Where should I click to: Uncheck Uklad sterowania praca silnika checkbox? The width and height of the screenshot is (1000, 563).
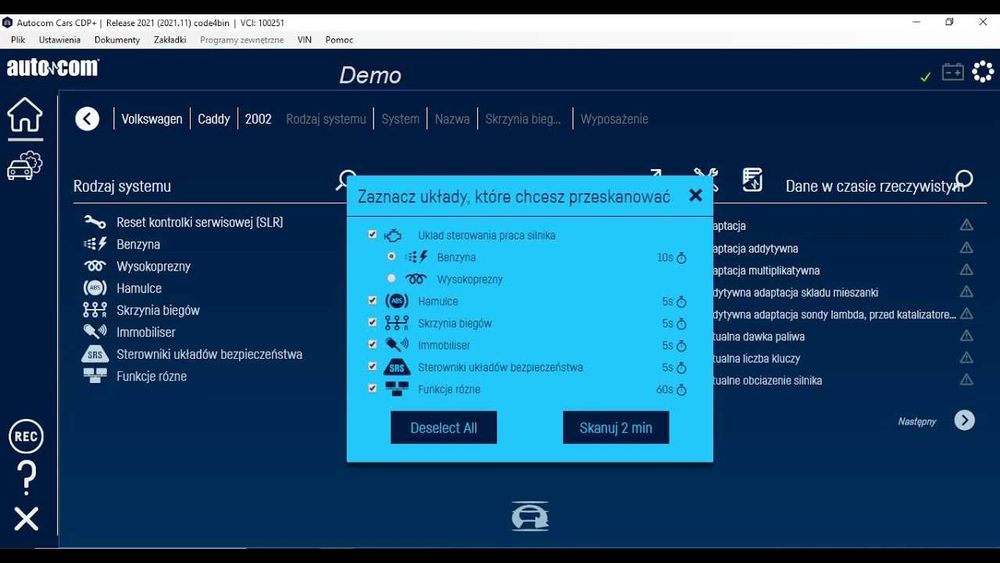(x=372, y=235)
